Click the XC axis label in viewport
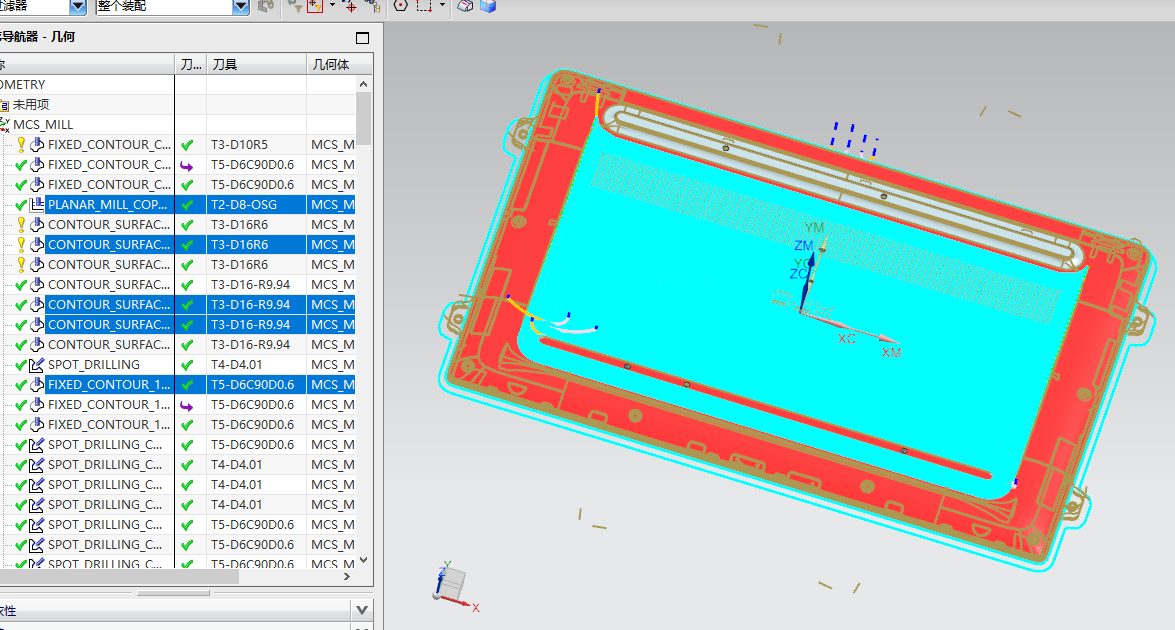 click(847, 339)
